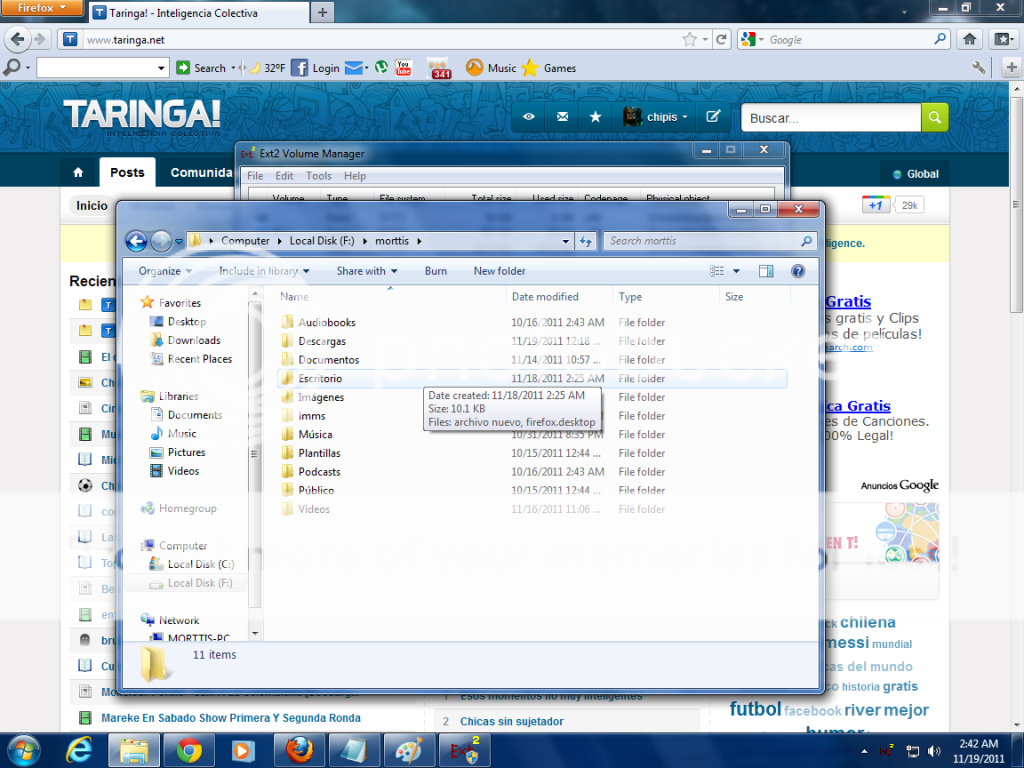Image resolution: width=1024 pixels, height=768 pixels.
Task: Open Google Chrome from the taskbar
Action: pyautogui.click(x=190, y=749)
